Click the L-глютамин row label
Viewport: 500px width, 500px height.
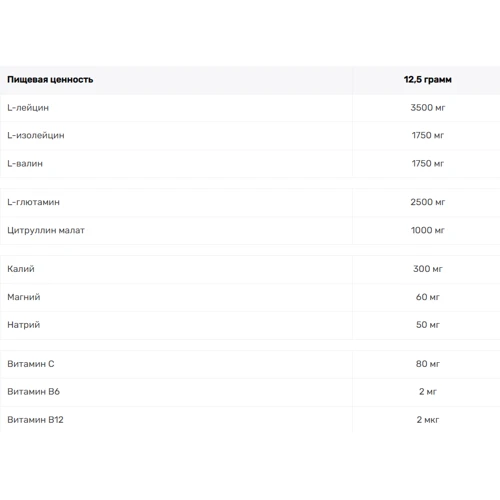pos(33,202)
